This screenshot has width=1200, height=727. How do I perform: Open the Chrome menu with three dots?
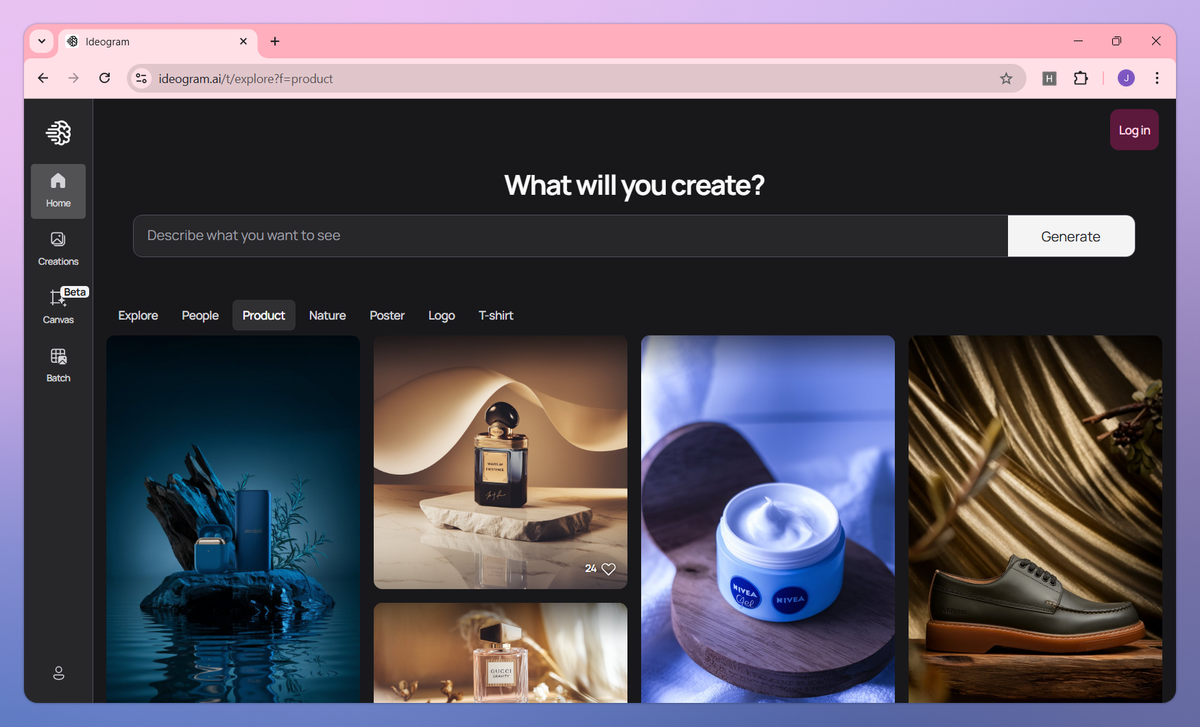coord(1157,77)
